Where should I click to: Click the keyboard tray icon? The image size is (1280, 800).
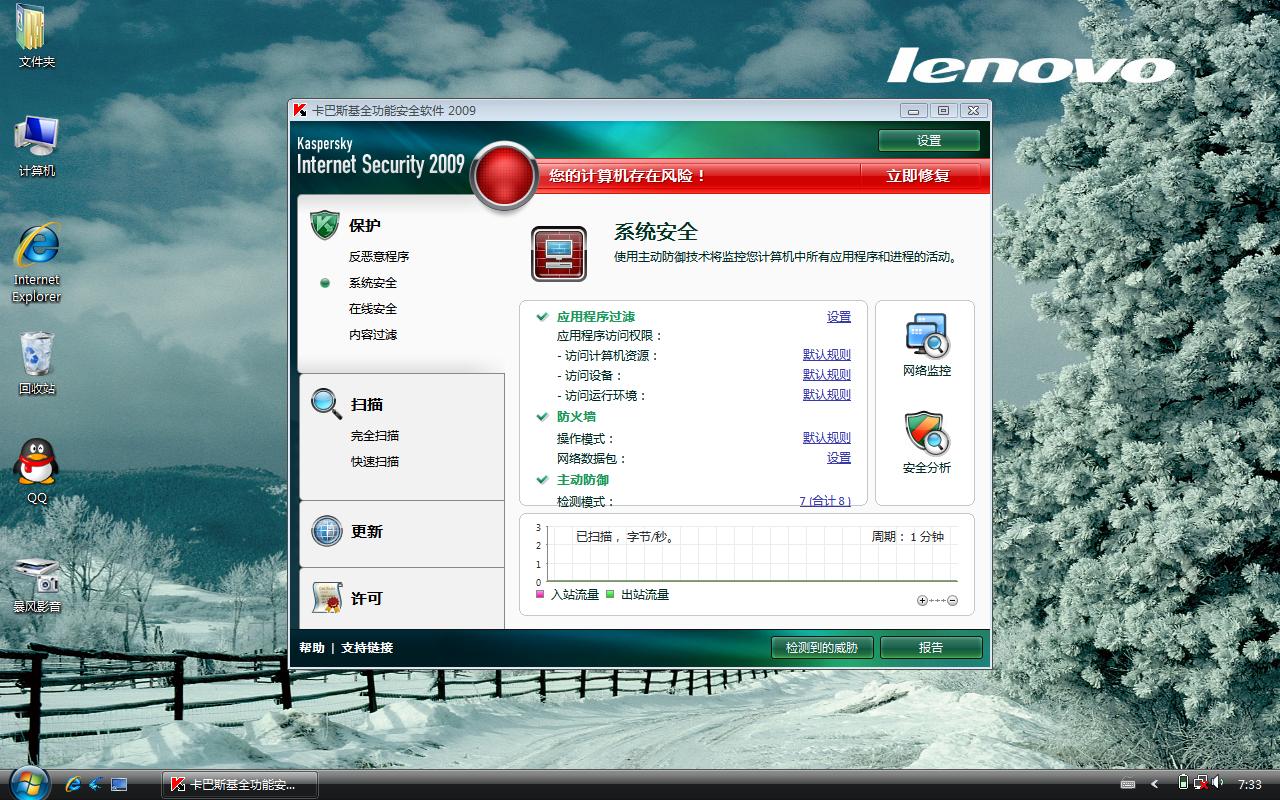click(1128, 784)
